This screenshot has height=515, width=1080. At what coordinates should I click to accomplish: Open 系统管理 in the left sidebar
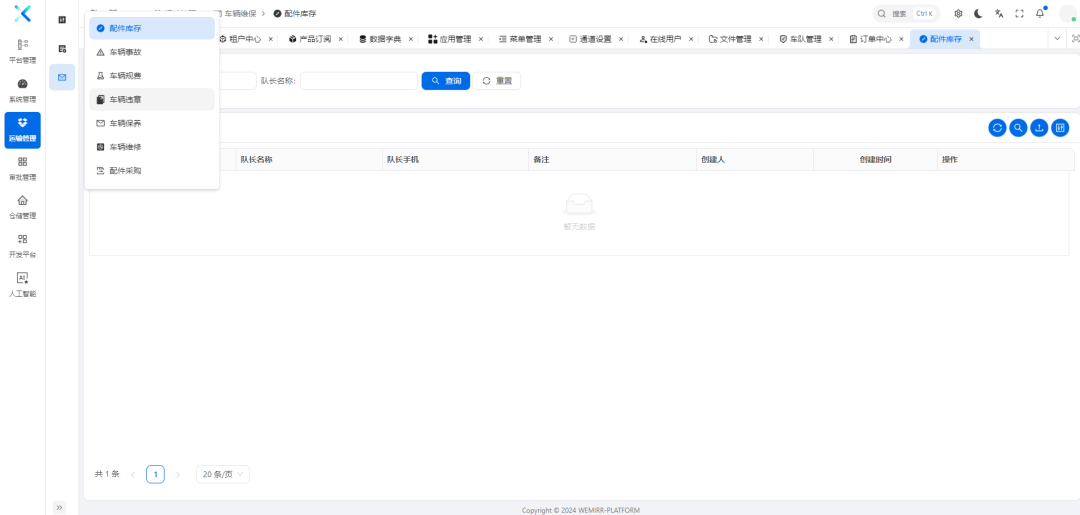tap(22, 91)
